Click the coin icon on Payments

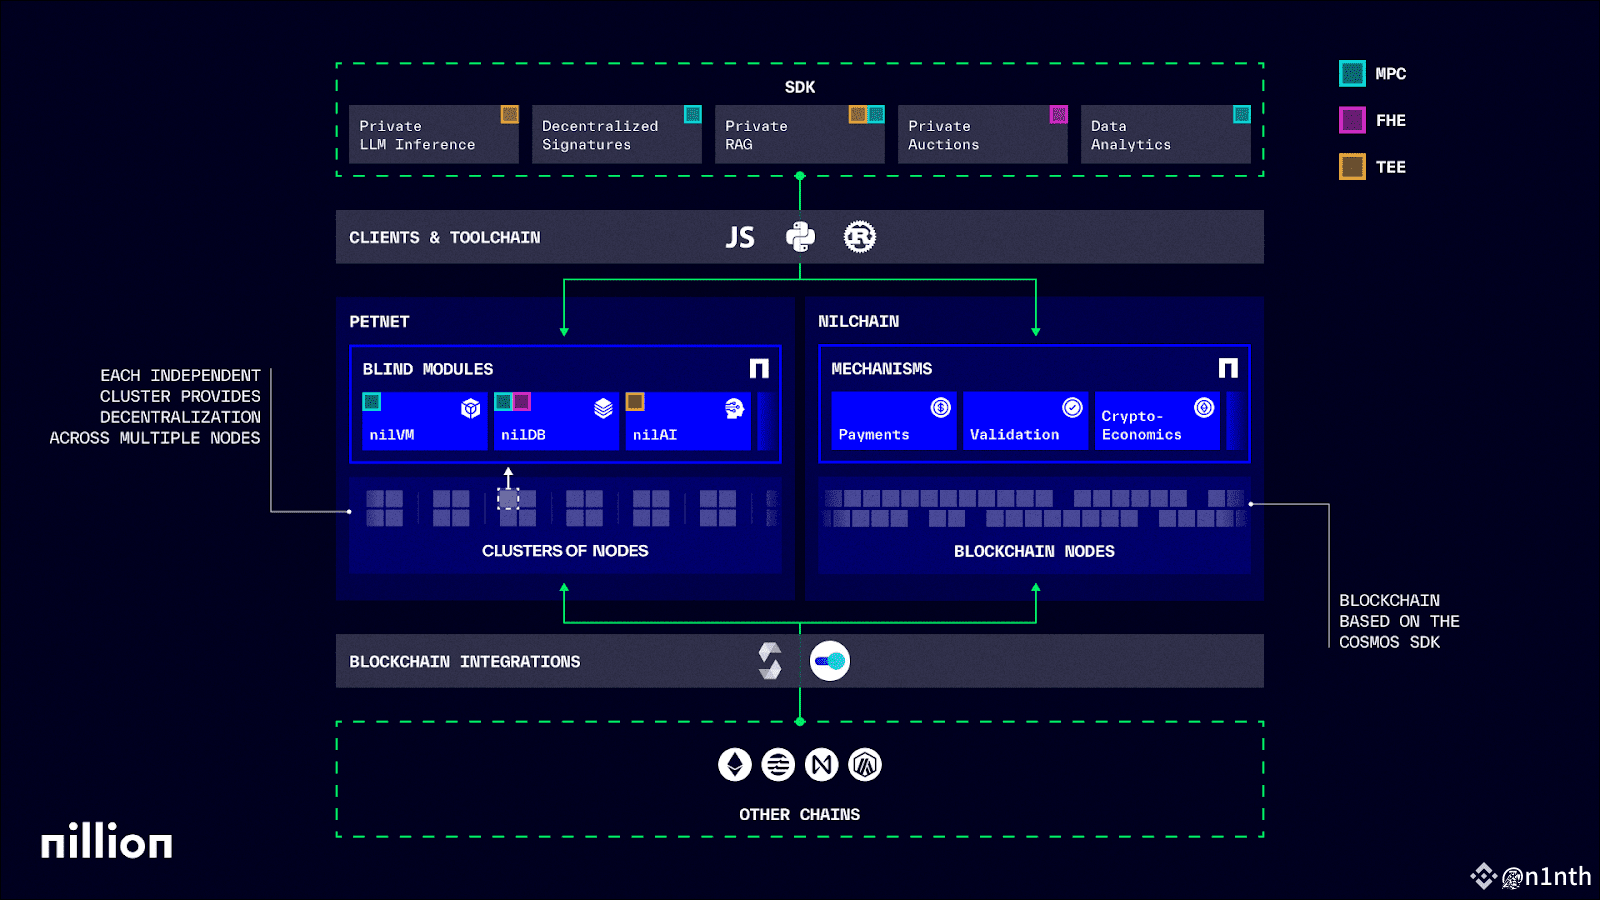[x=941, y=407]
